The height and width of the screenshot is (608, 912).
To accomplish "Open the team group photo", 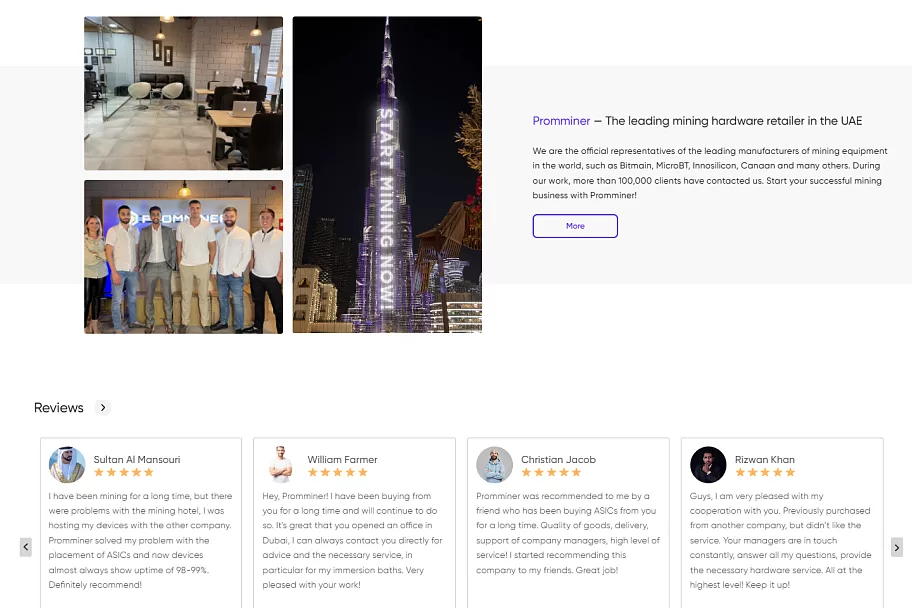I will tap(183, 257).
